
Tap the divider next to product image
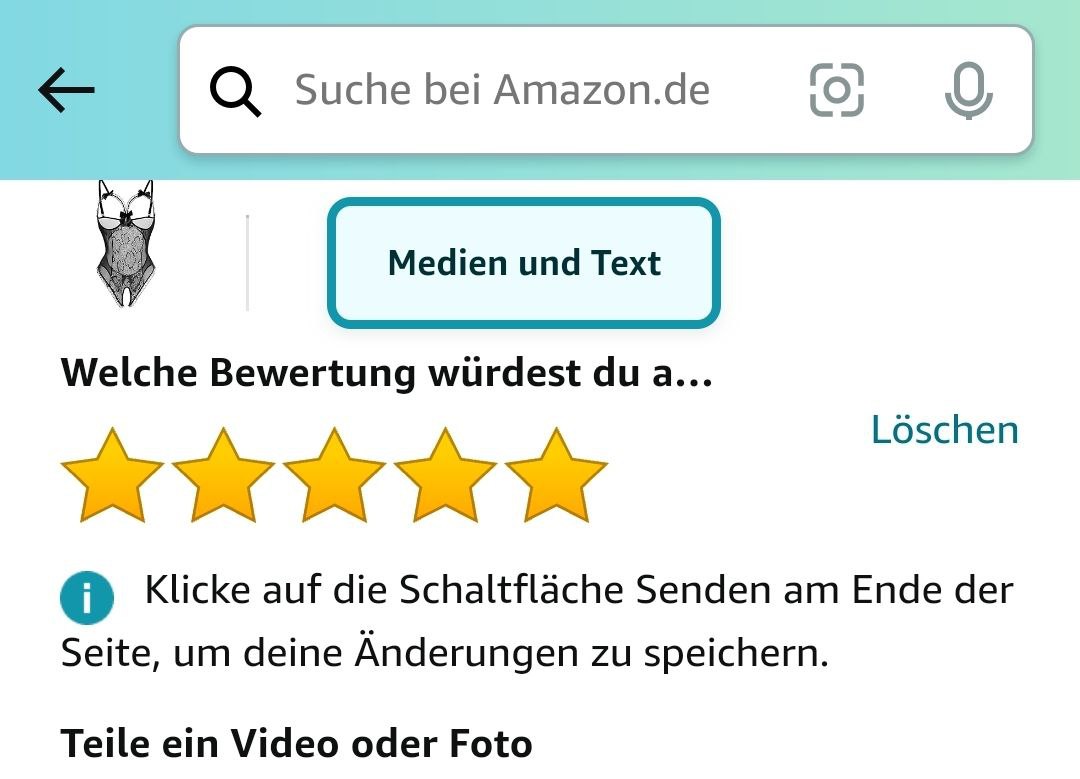[247, 262]
